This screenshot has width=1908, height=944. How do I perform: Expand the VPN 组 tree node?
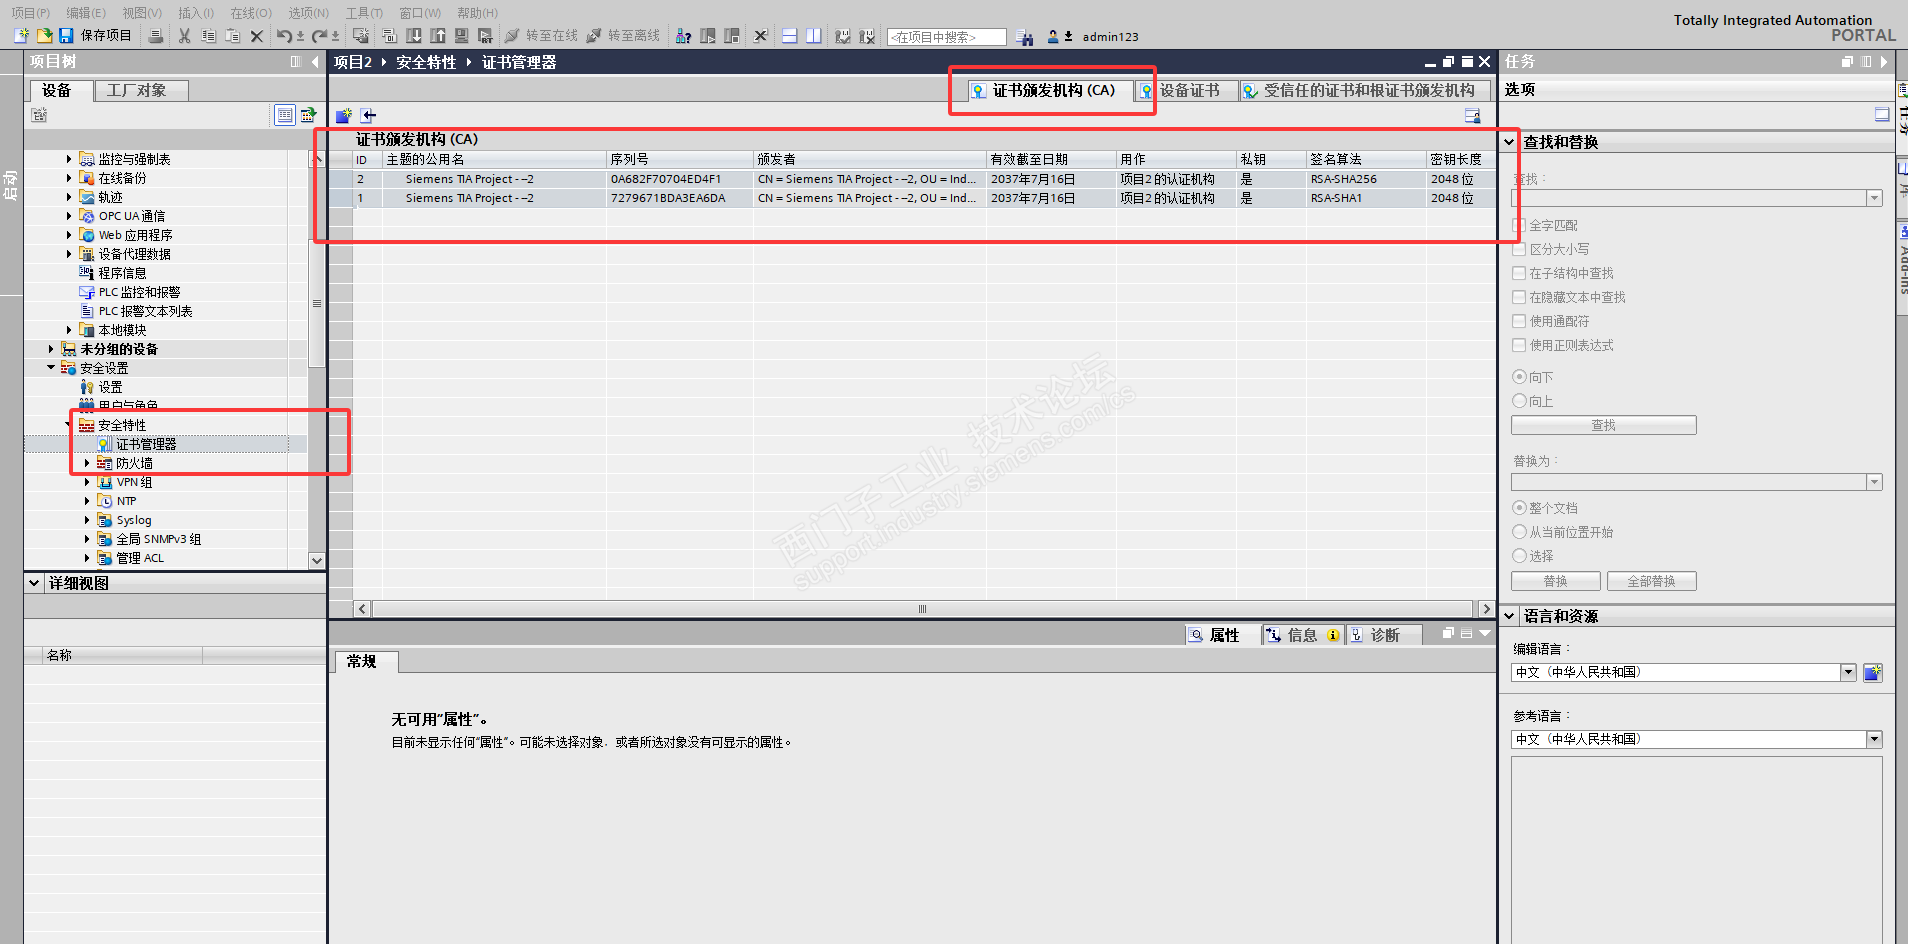click(87, 482)
